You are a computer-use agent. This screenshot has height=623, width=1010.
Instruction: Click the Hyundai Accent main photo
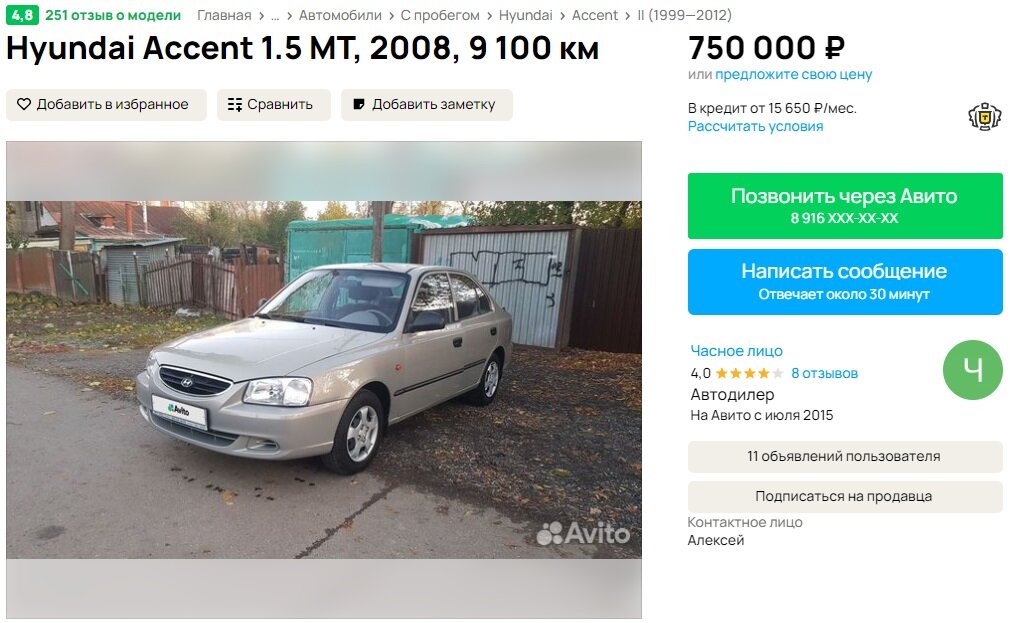324,379
